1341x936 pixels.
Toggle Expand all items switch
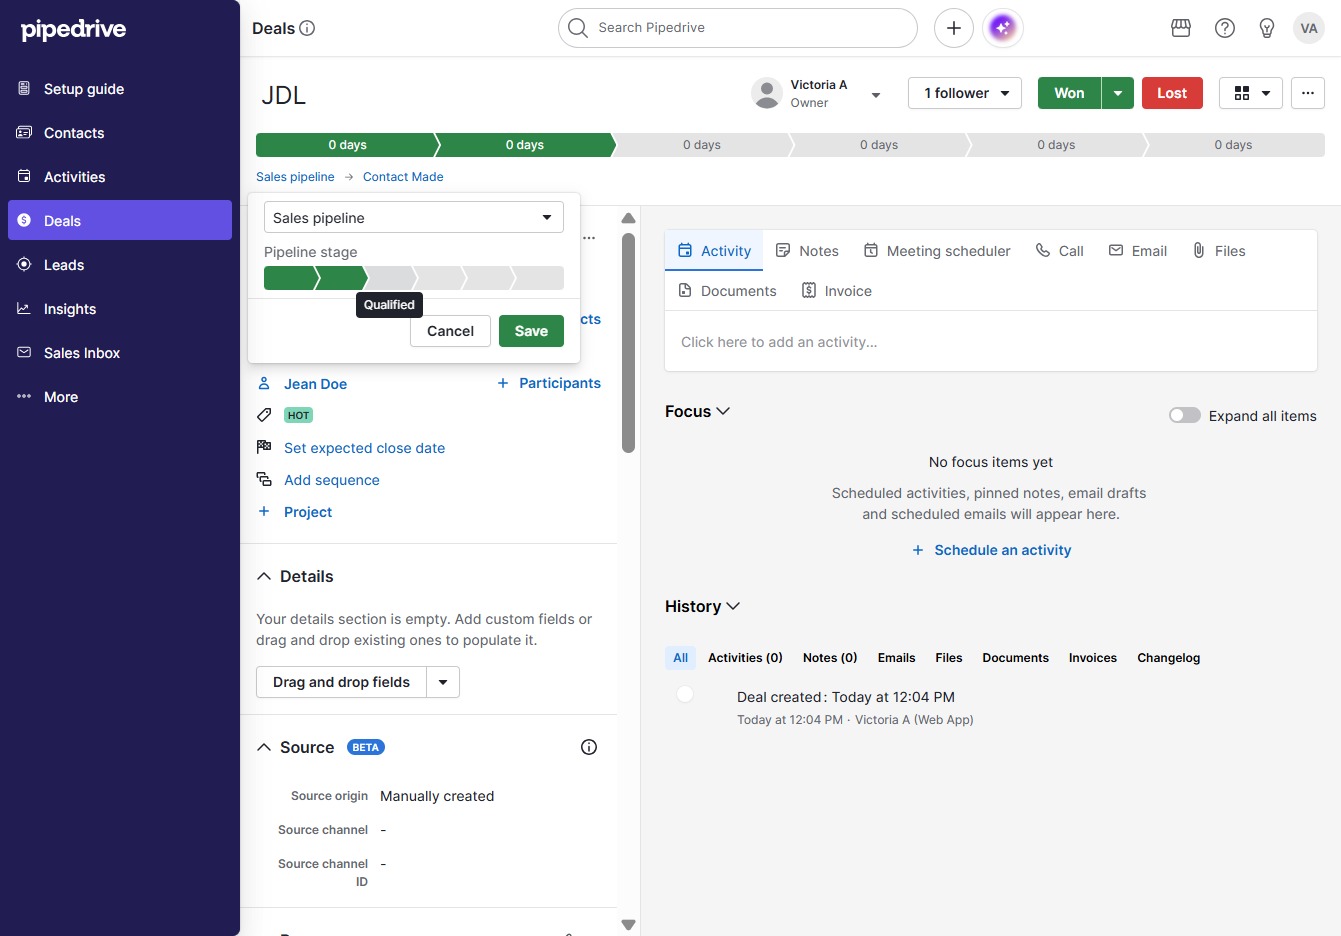click(x=1185, y=415)
